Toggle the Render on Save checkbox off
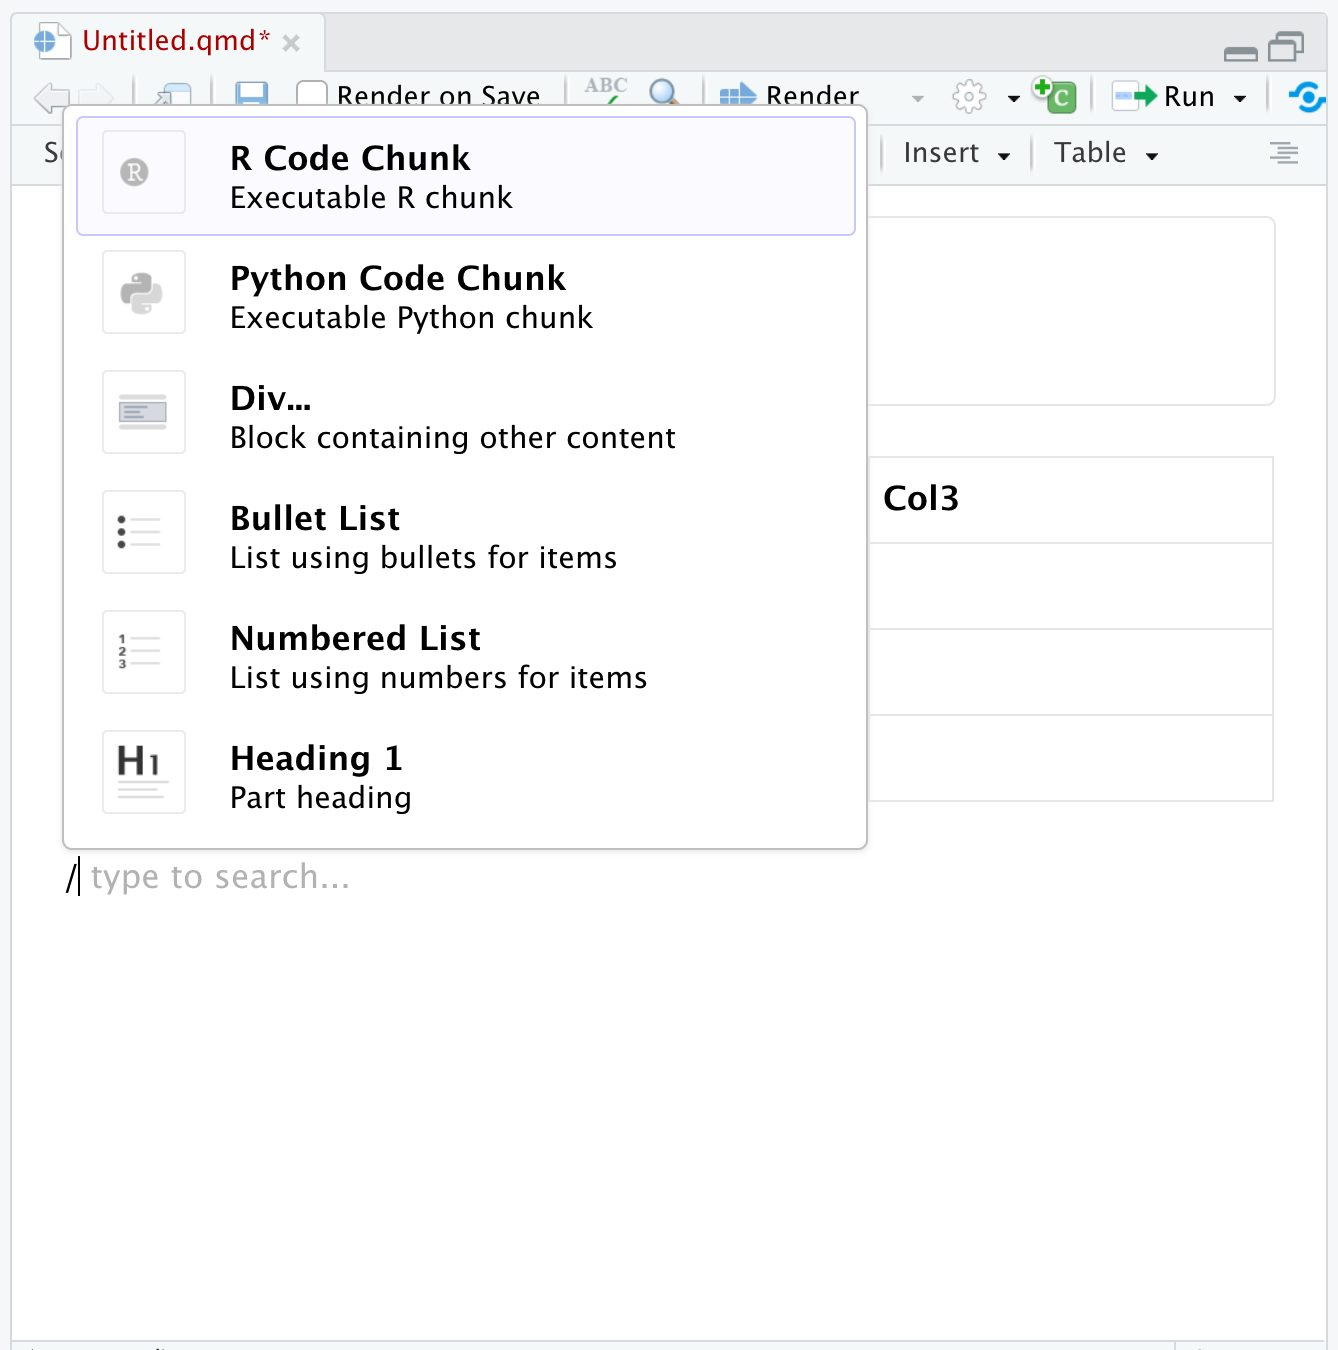Screen dimensions: 1338x1350 coord(311,92)
